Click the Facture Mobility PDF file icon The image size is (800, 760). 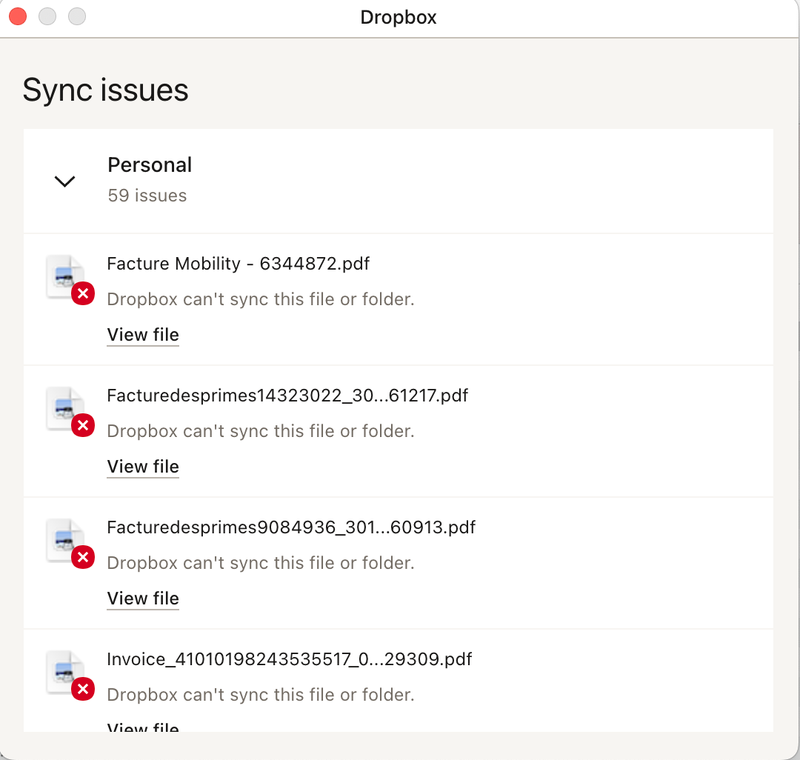click(65, 274)
